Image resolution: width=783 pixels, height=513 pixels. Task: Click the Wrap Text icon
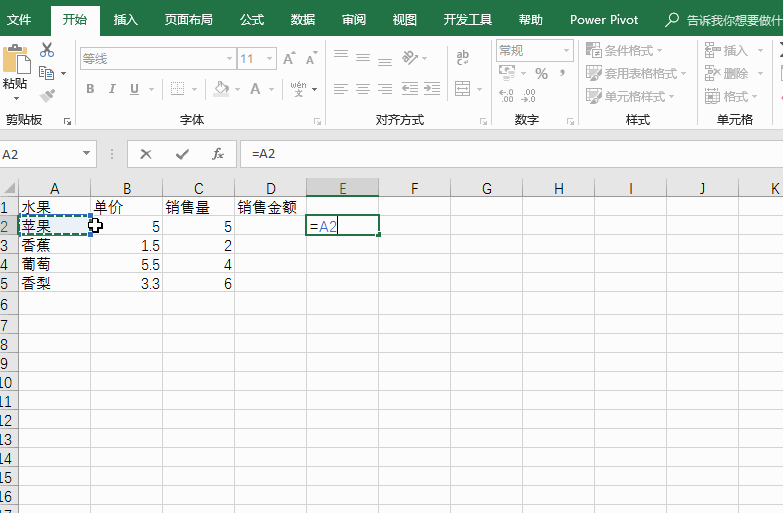[462, 57]
